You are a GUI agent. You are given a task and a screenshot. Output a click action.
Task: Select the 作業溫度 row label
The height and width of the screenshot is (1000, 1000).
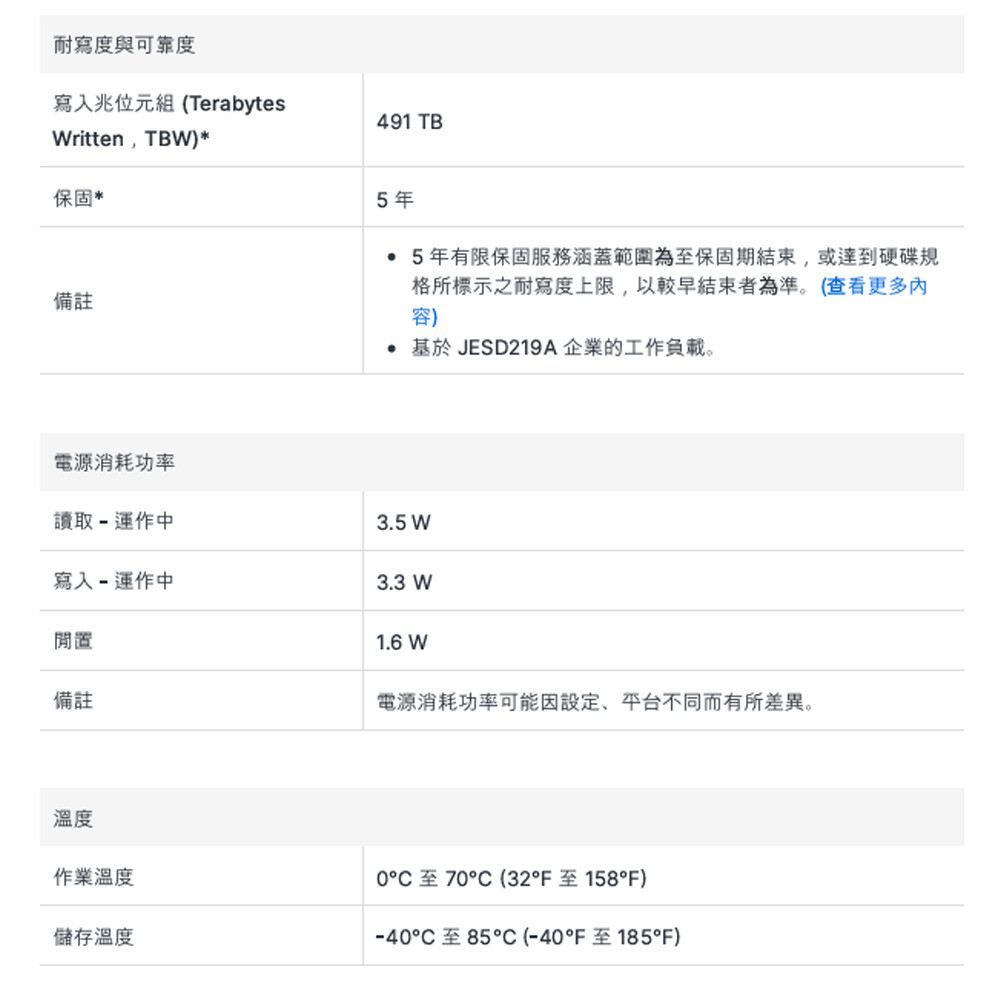click(93, 877)
